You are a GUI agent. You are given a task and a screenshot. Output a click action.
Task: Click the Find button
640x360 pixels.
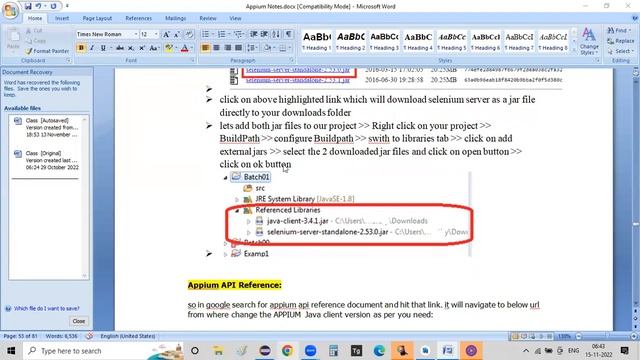pyautogui.click(x=619, y=31)
